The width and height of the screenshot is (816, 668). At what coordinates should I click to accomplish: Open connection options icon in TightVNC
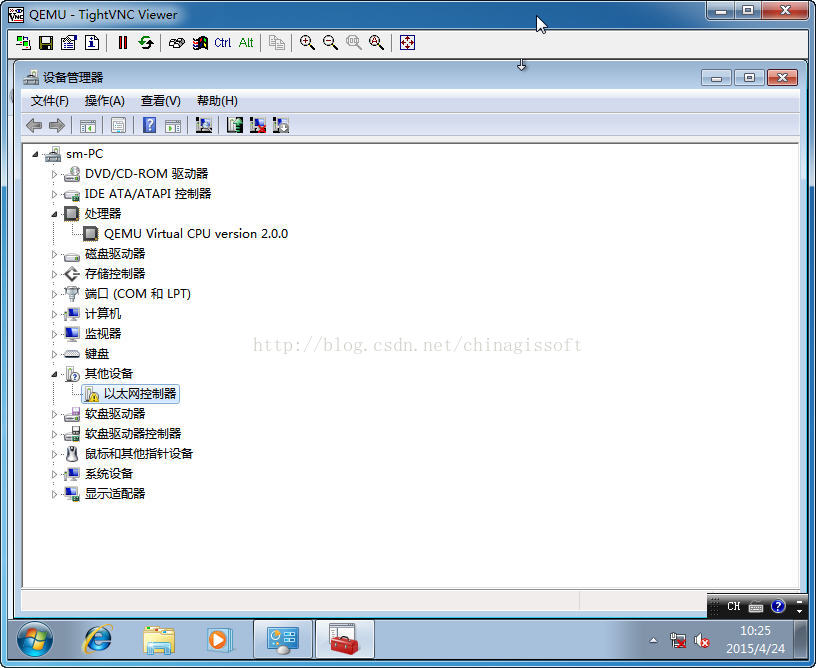(x=69, y=43)
